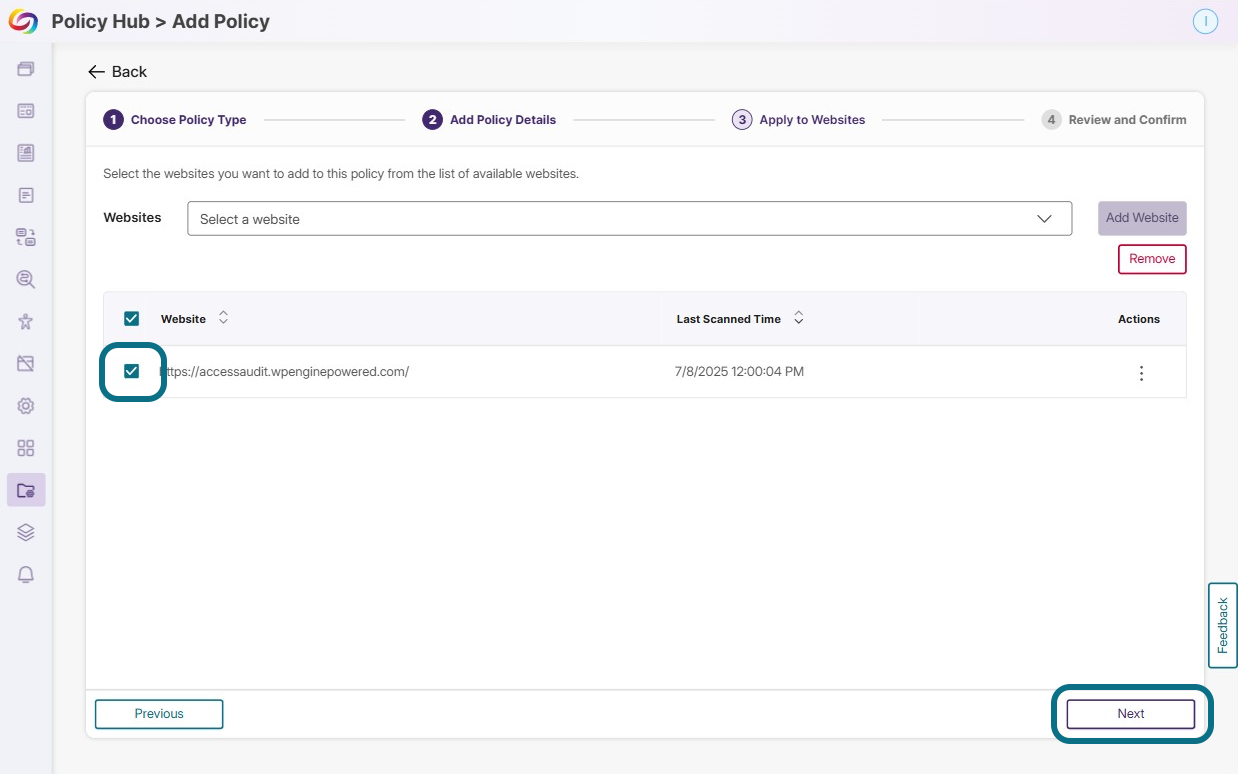Screen dimensions: 1238x774
Task: Click the notifications bell icon in sidebar
Action: [x=26, y=574]
